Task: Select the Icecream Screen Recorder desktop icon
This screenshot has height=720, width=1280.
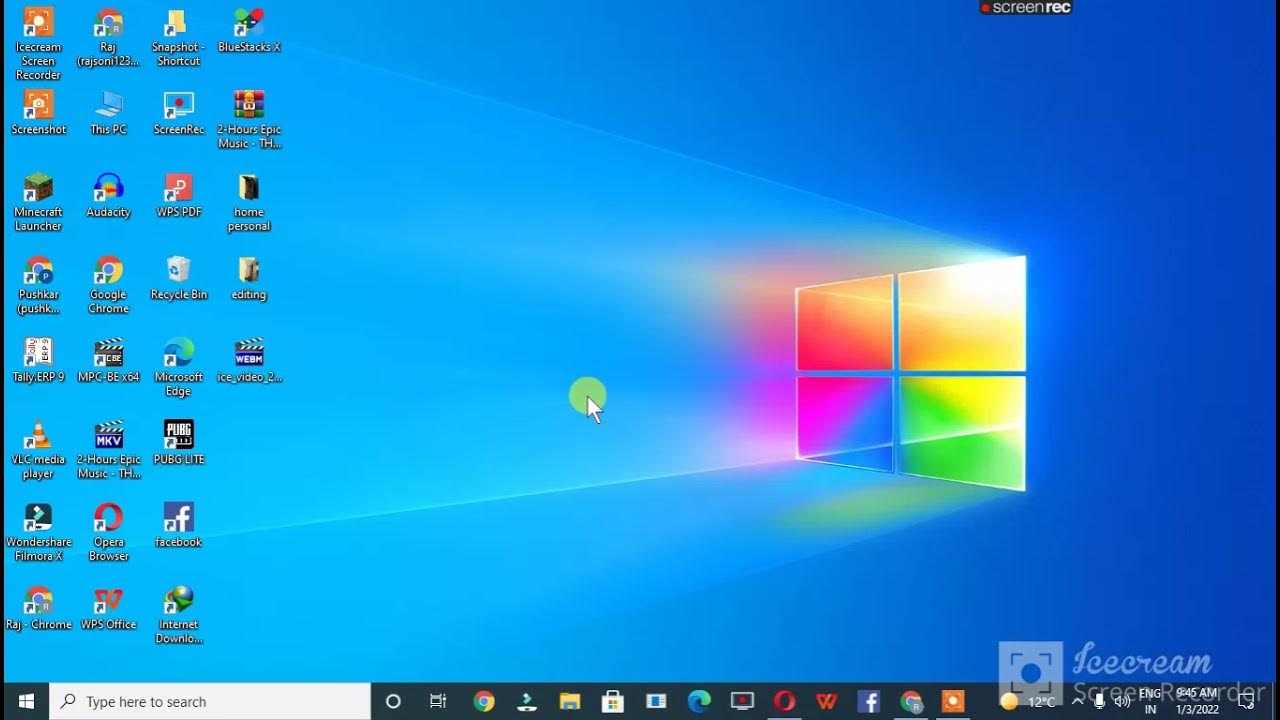Action: point(38,43)
